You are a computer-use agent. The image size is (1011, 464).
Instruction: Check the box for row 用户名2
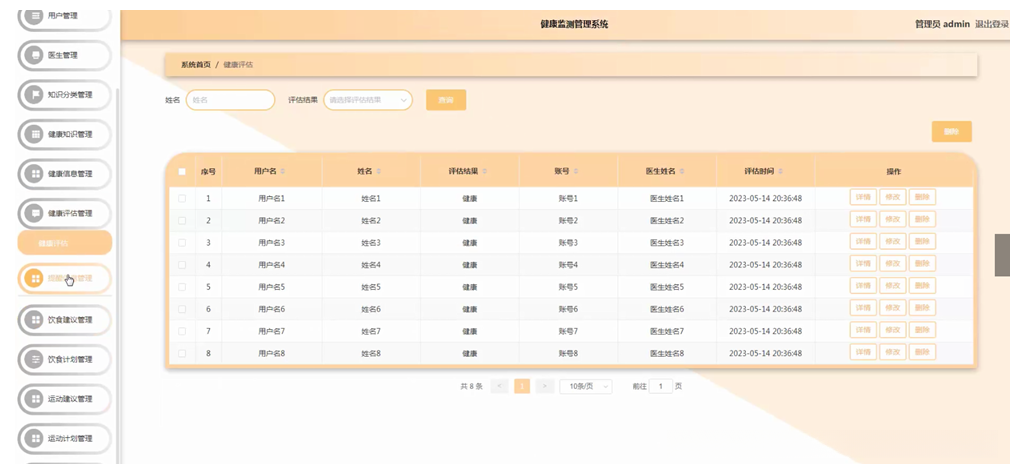click(x=182, y=220)
